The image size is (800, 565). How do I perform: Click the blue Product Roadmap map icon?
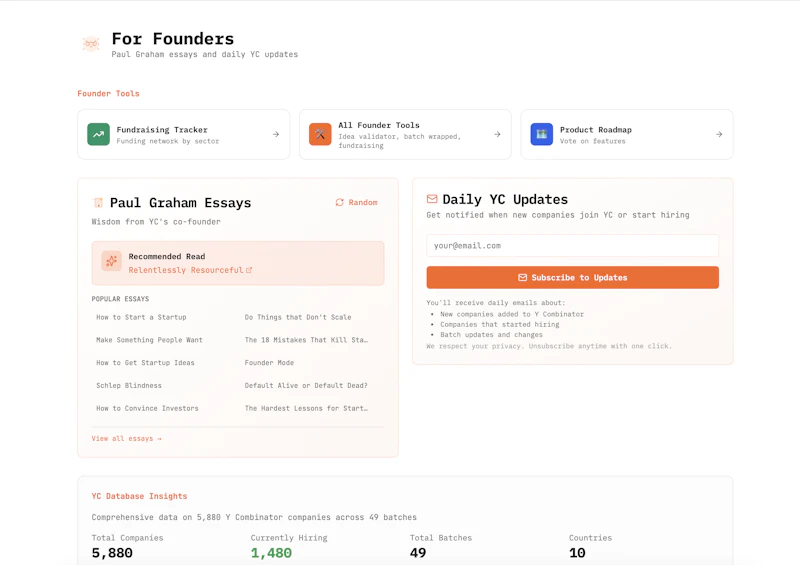[541, 134]
